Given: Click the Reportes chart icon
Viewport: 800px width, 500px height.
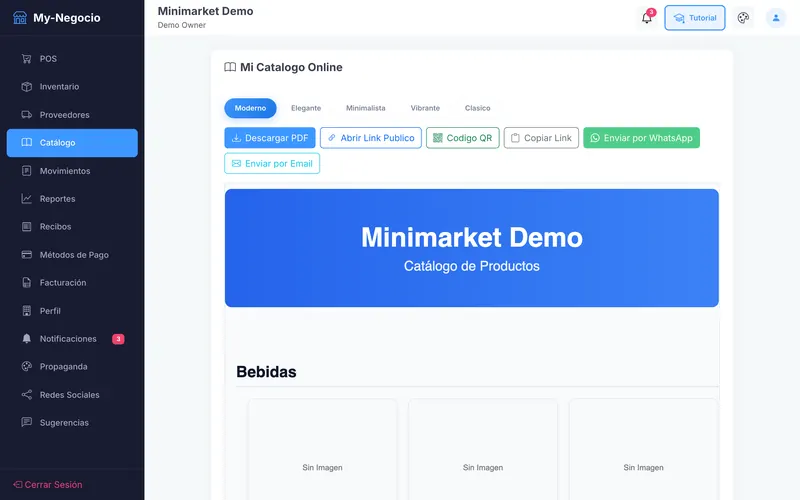Looking at the screenshot, I should pyautogui.click(x=27, y=198).
